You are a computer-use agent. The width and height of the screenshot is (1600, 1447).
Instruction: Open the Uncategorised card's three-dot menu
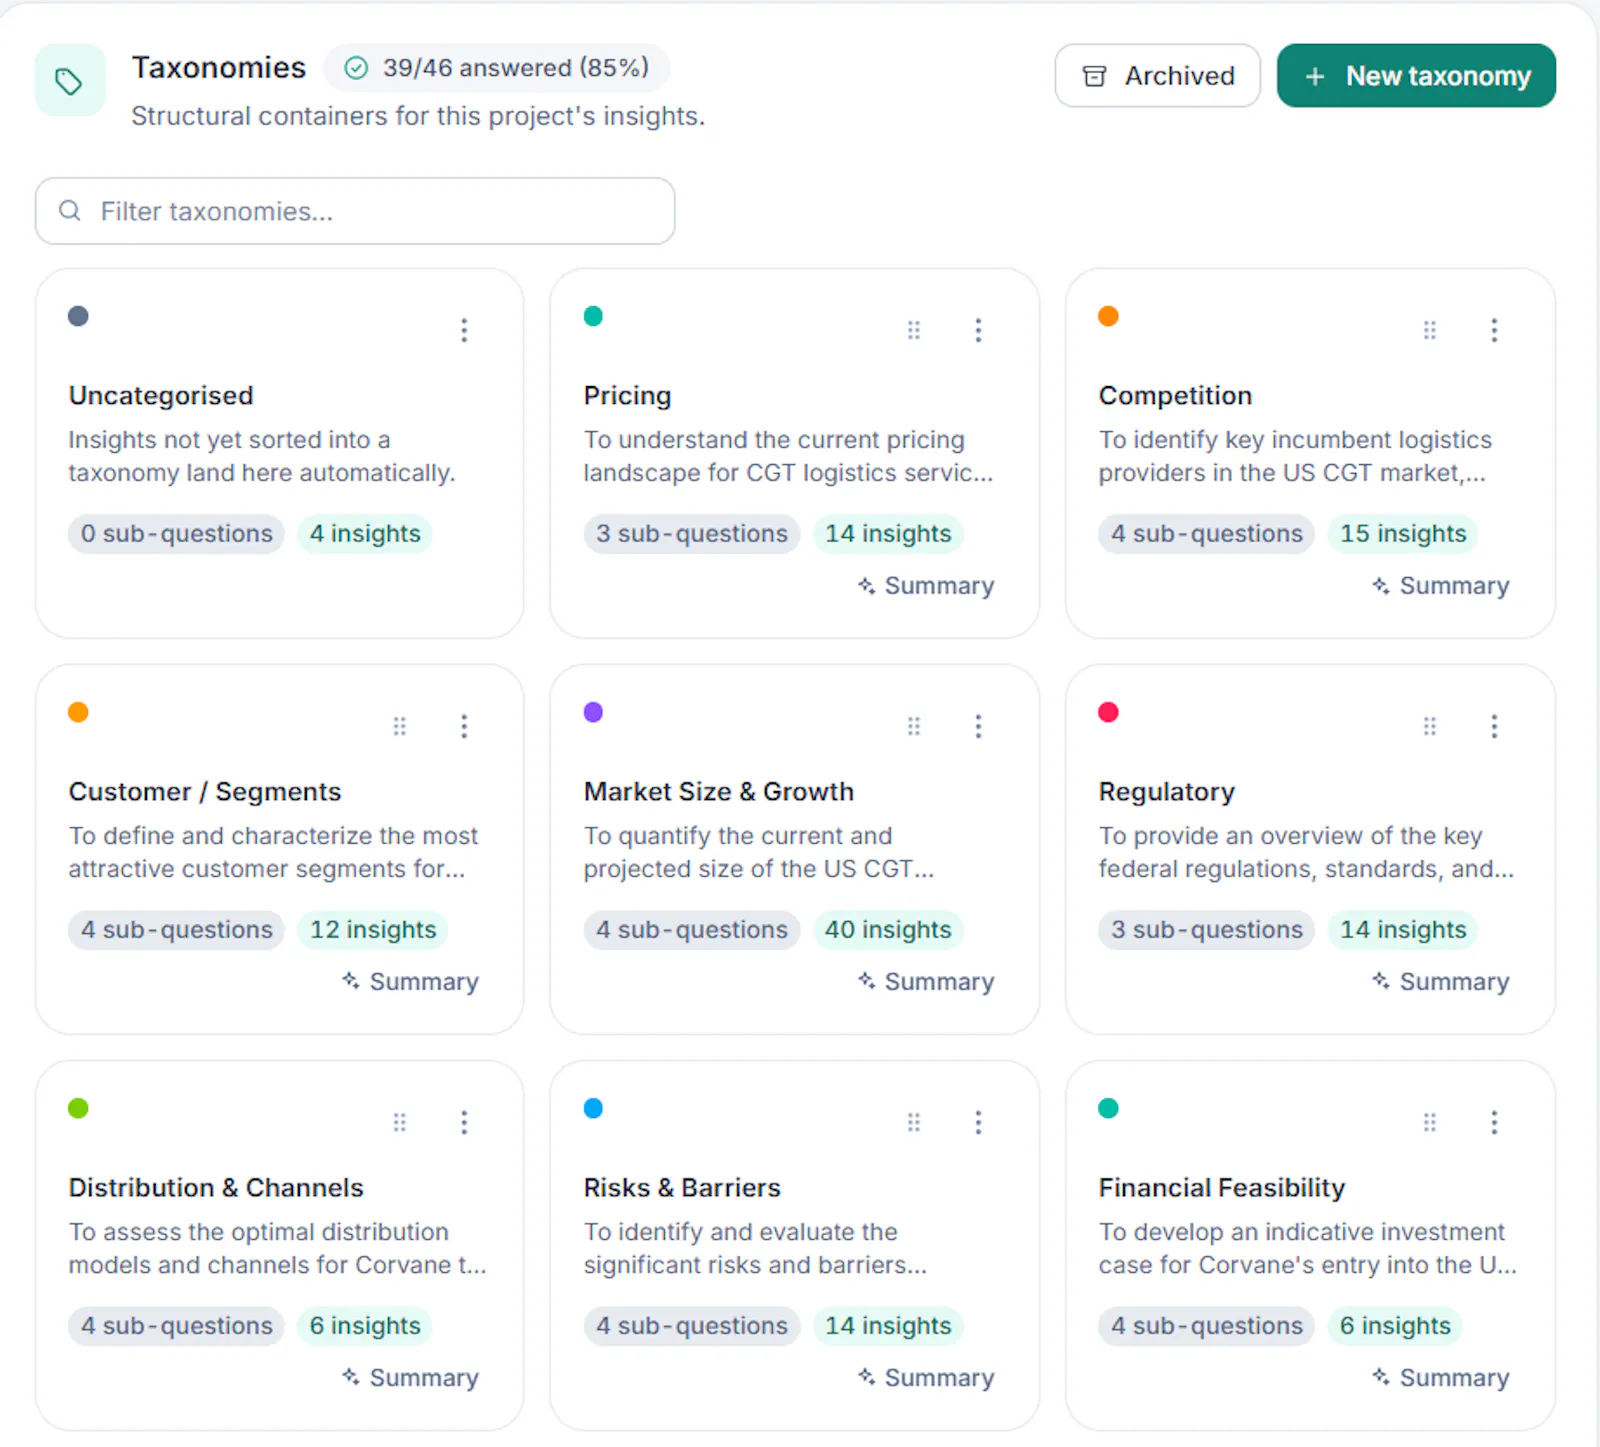click(464, 330)
